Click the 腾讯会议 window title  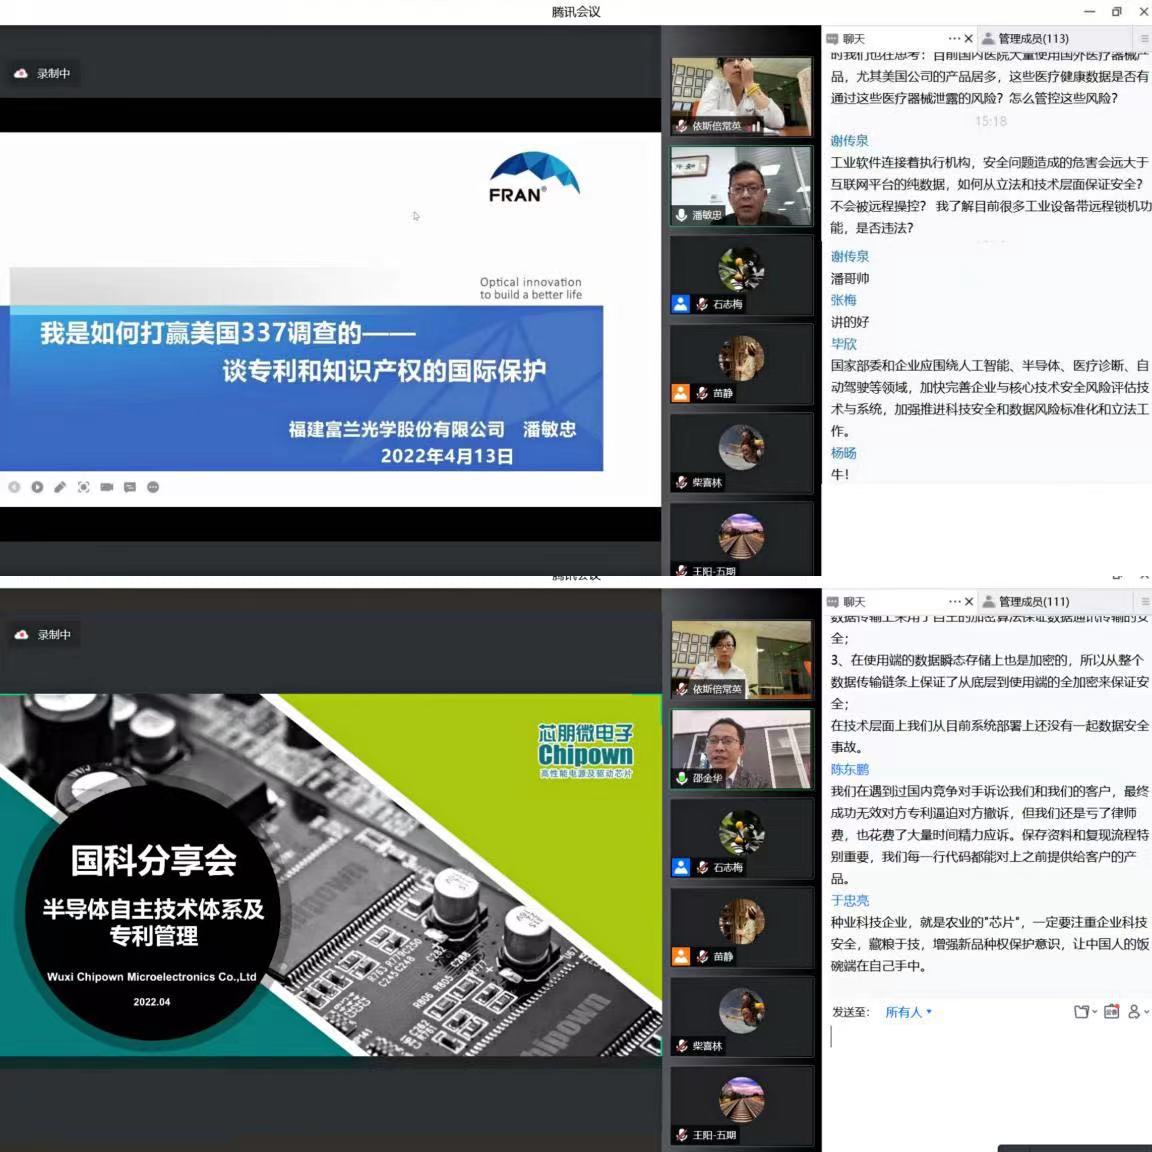(x=576, y=12)
